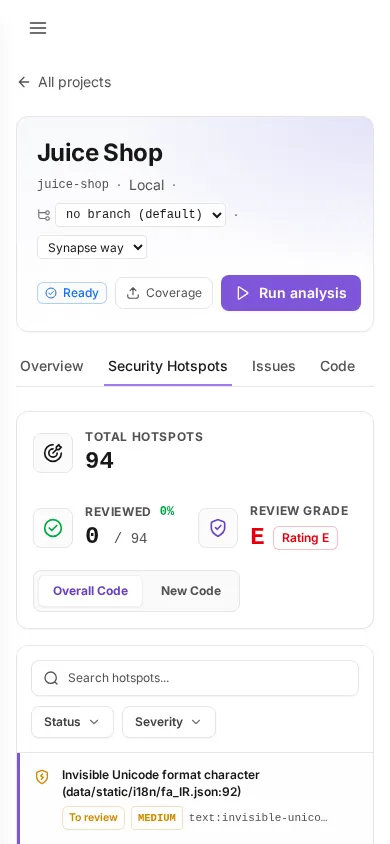Click the magnifier icon in the search box
This screenshot has width=390, height=844.
[51, 678]
